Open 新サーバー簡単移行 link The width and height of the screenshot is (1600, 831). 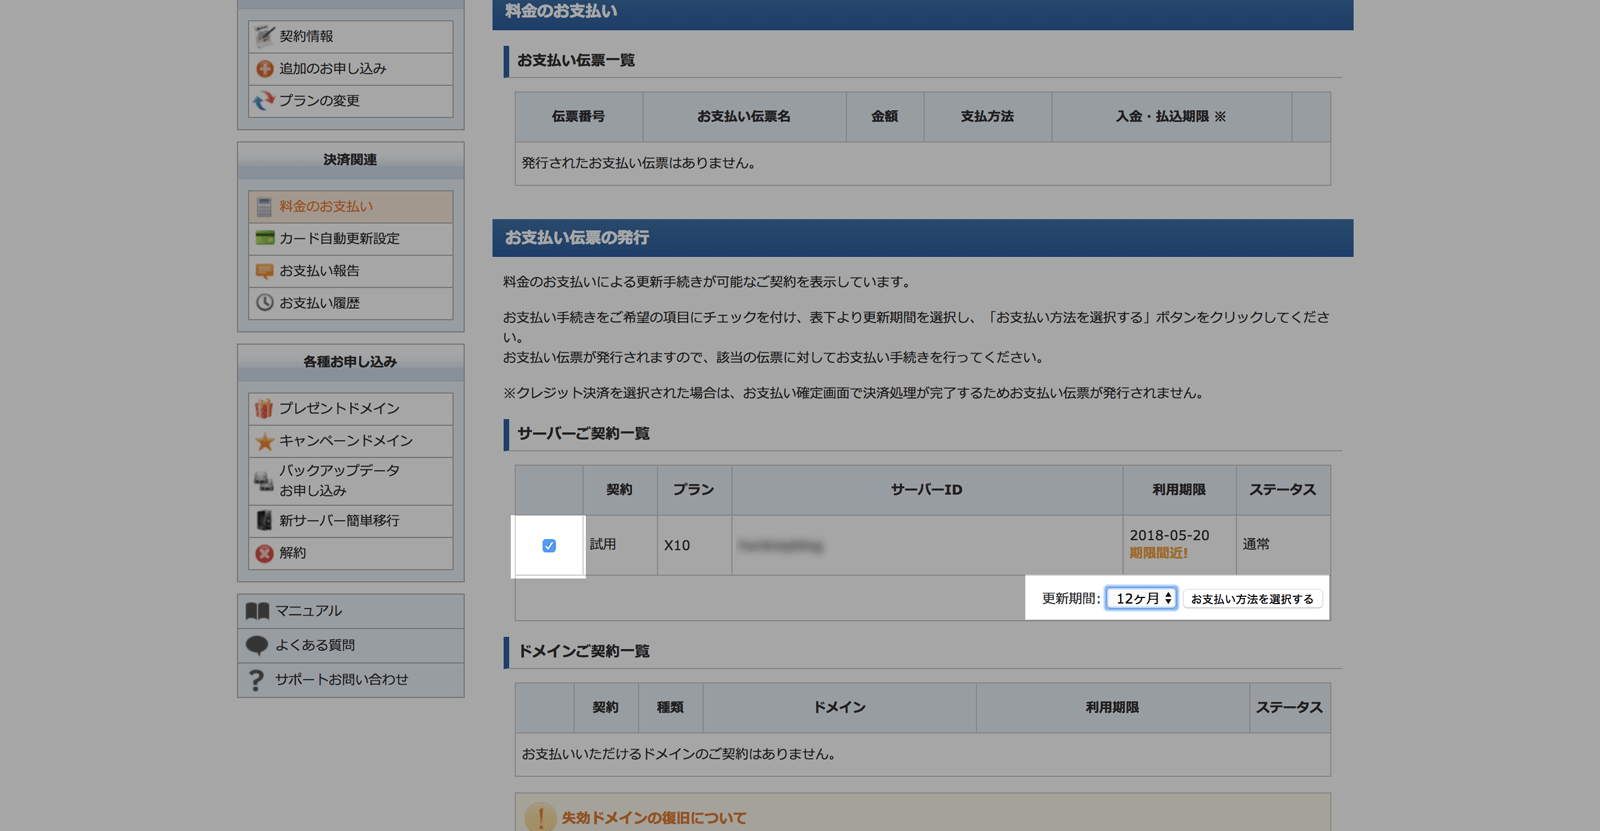351,521
